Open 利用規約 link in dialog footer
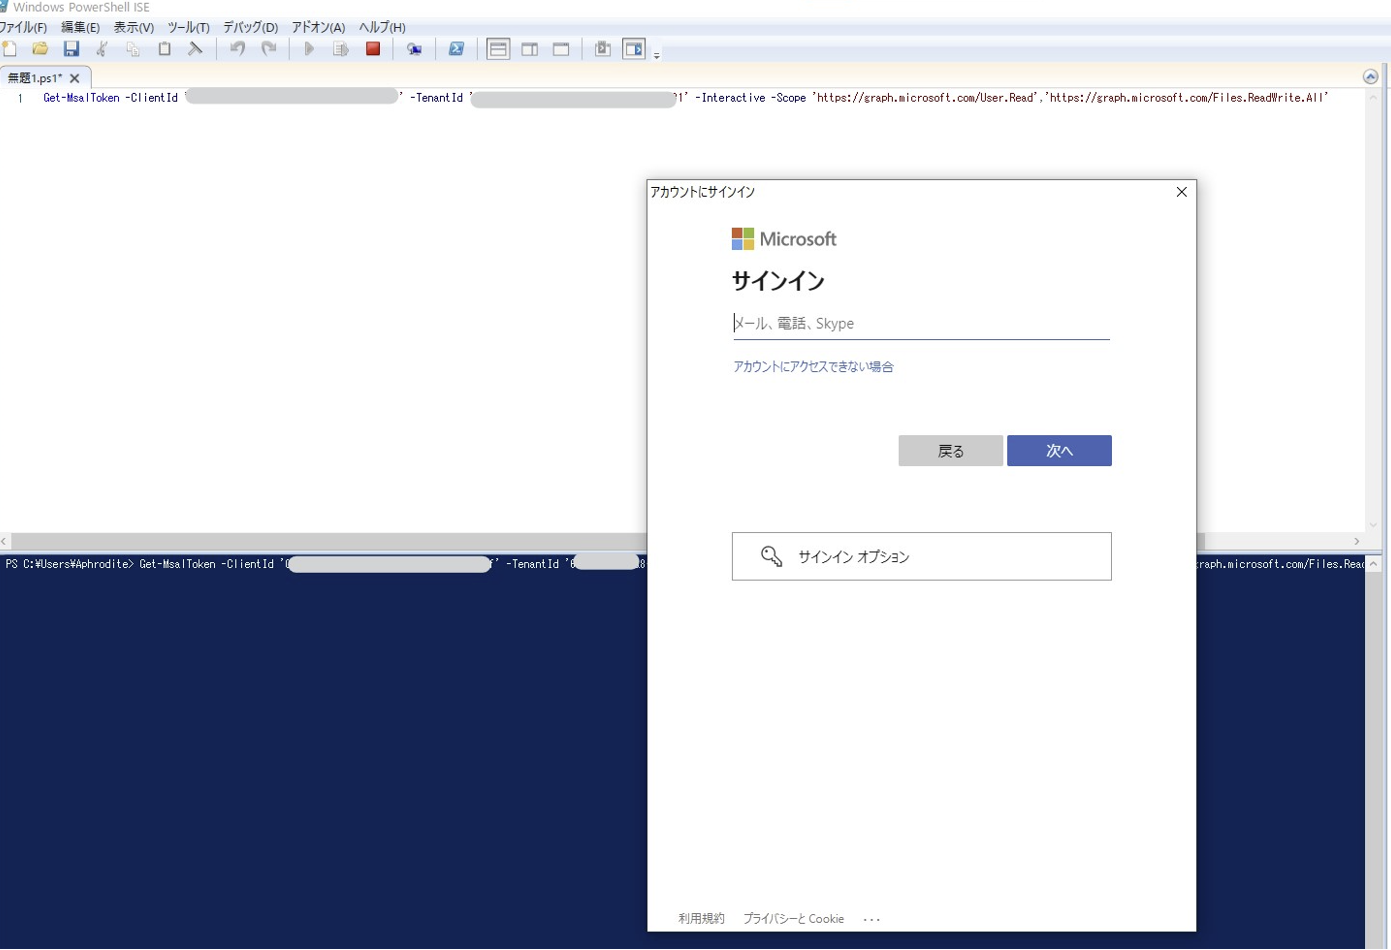The height and width of the screenshot is (950, 1391). tap(701, 919)
